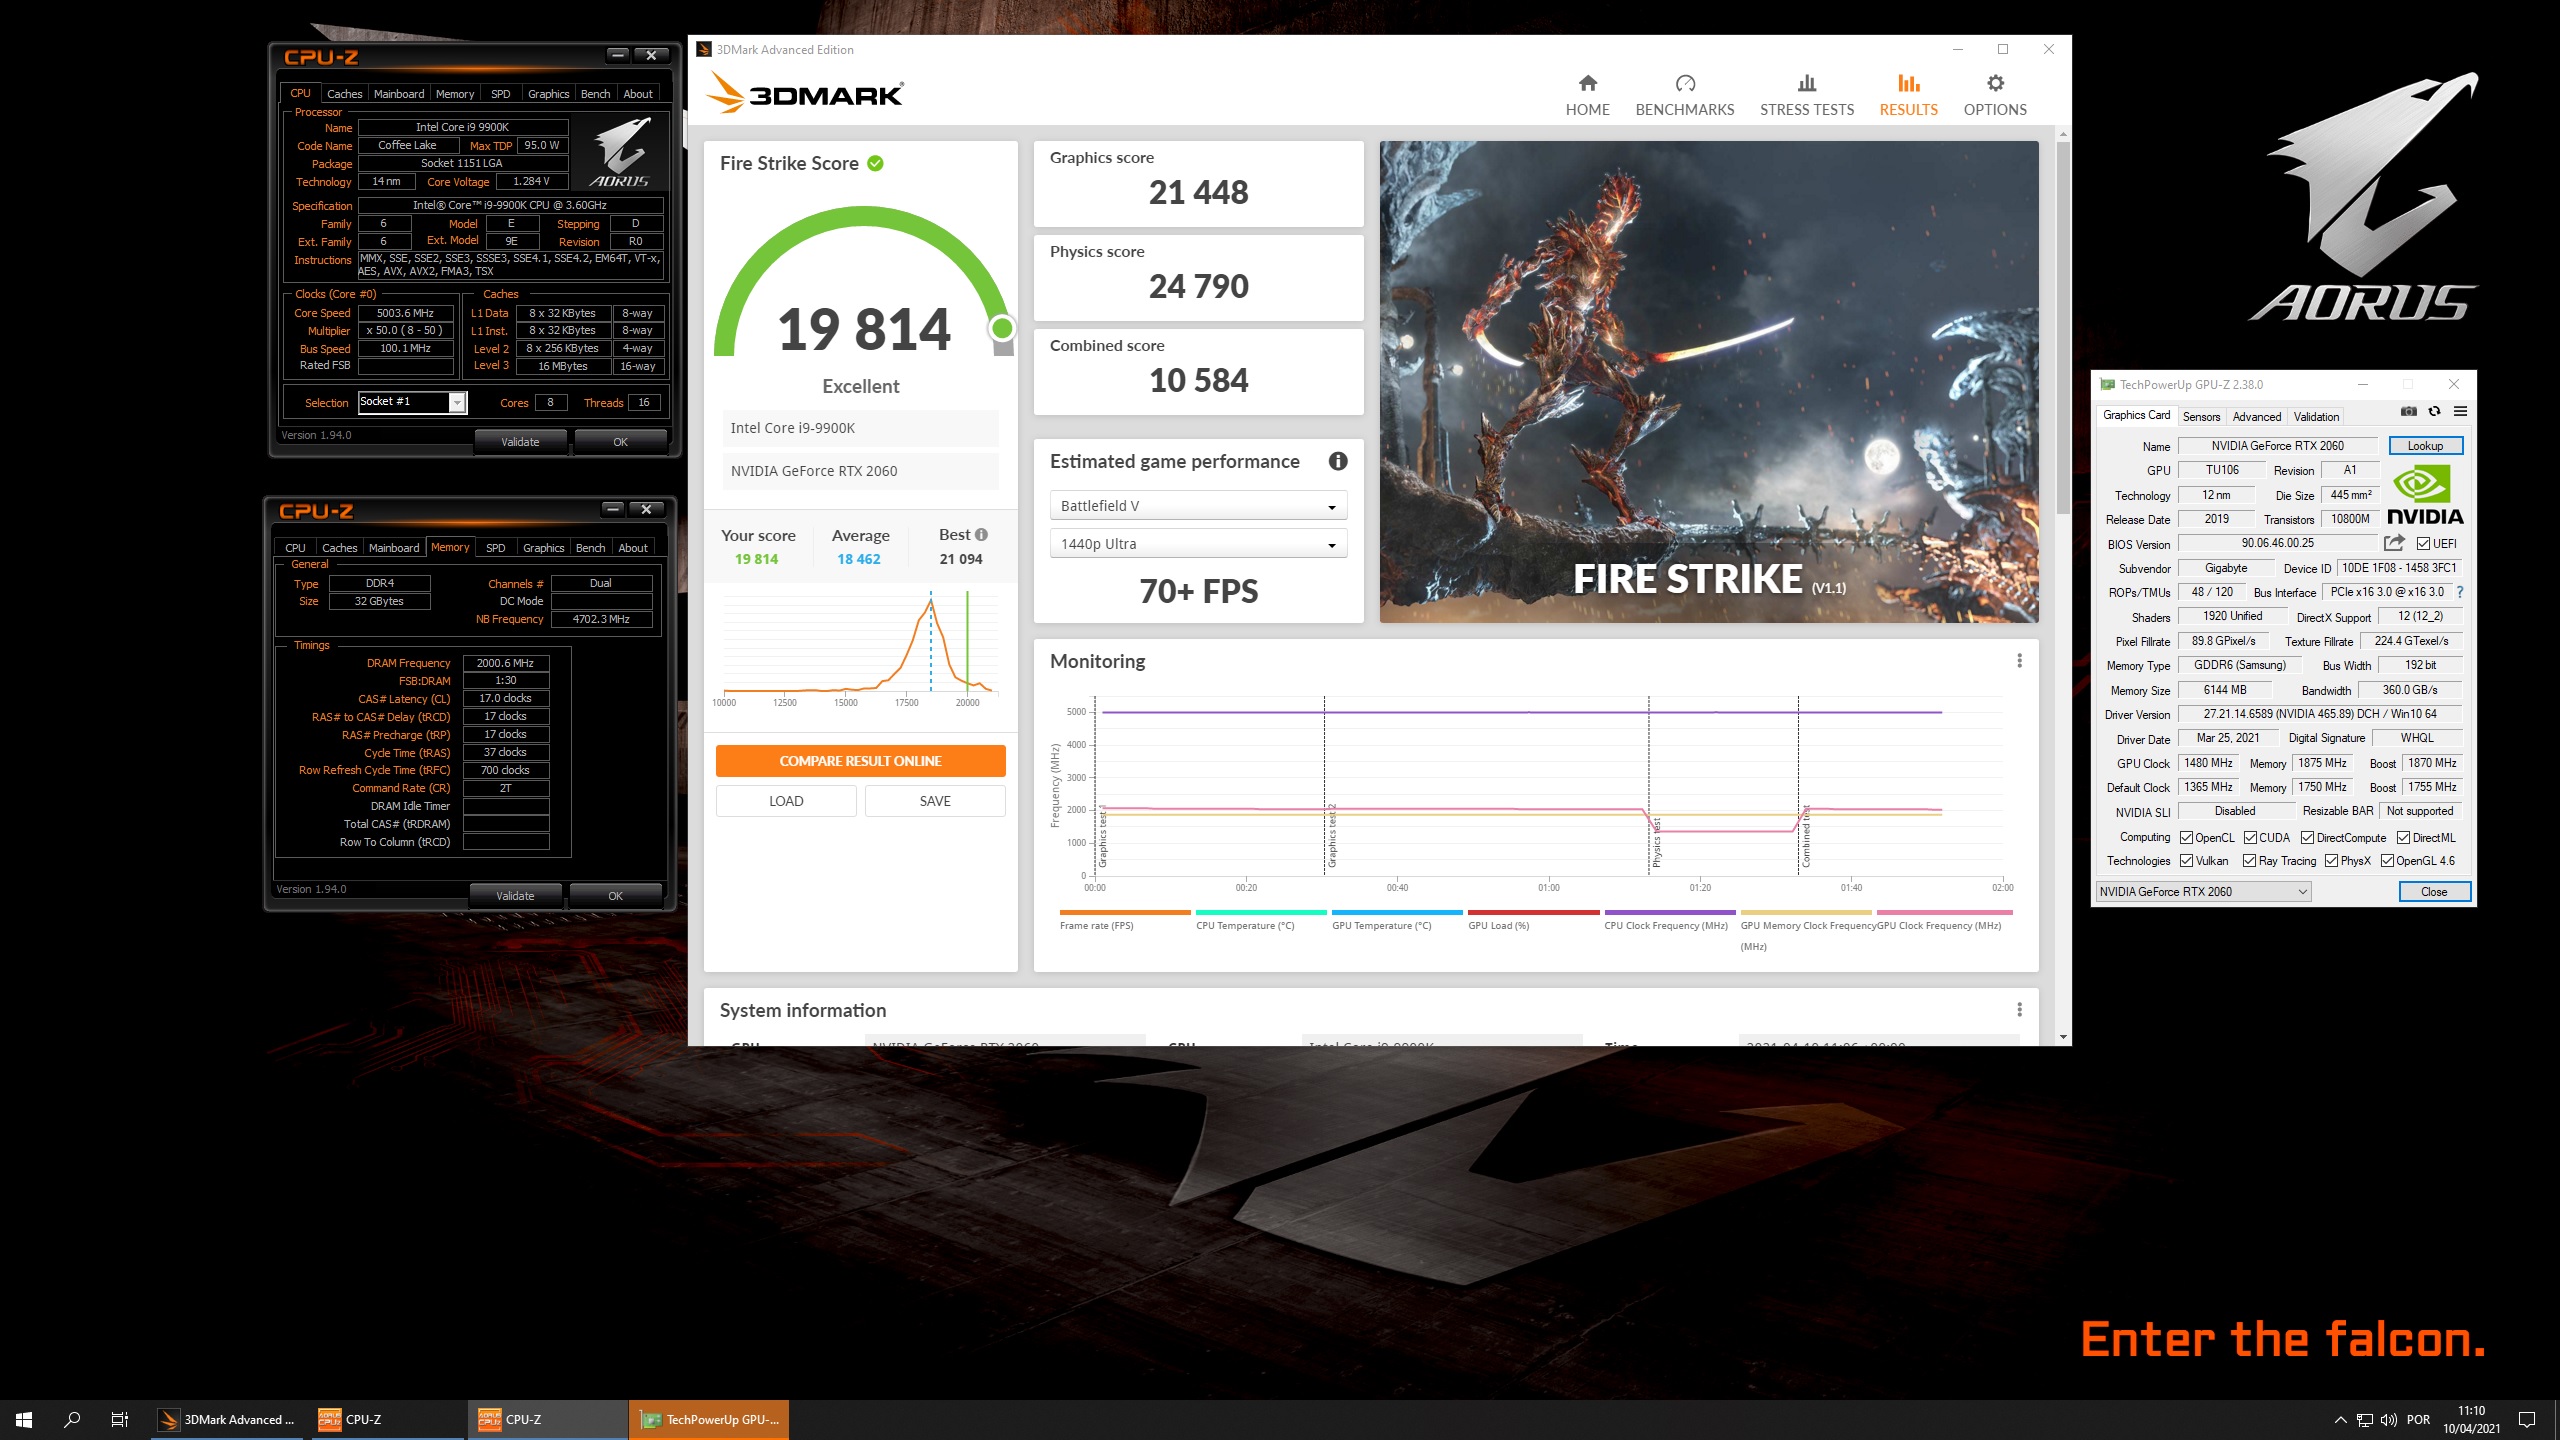The width and height of the screenshot is (2560, 1440).
Task: Open the taskbar search icon
Action: click(72, 1419)
